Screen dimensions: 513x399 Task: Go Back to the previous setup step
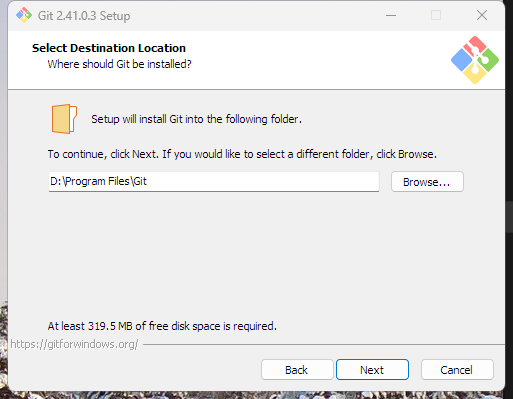[x=297, y=370]
